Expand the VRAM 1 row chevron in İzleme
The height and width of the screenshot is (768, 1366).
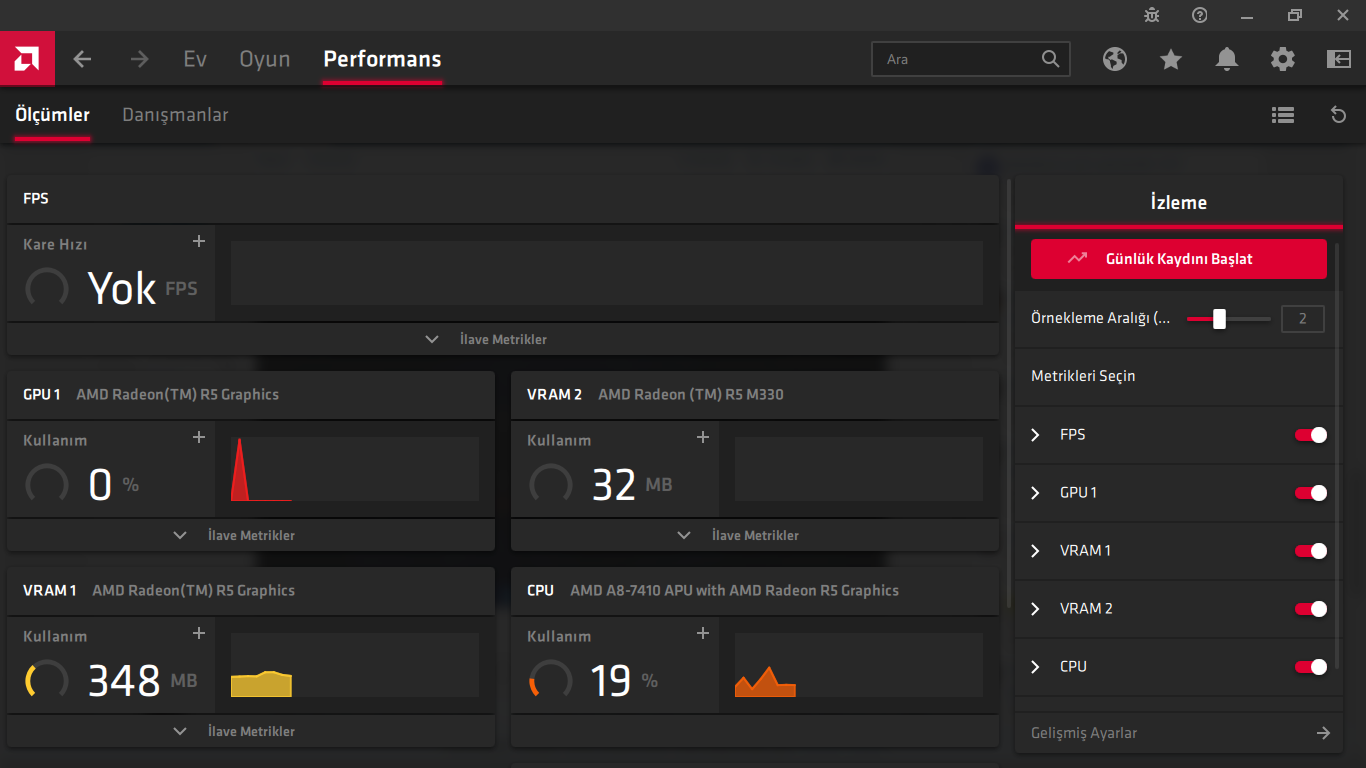[1036, 551]
